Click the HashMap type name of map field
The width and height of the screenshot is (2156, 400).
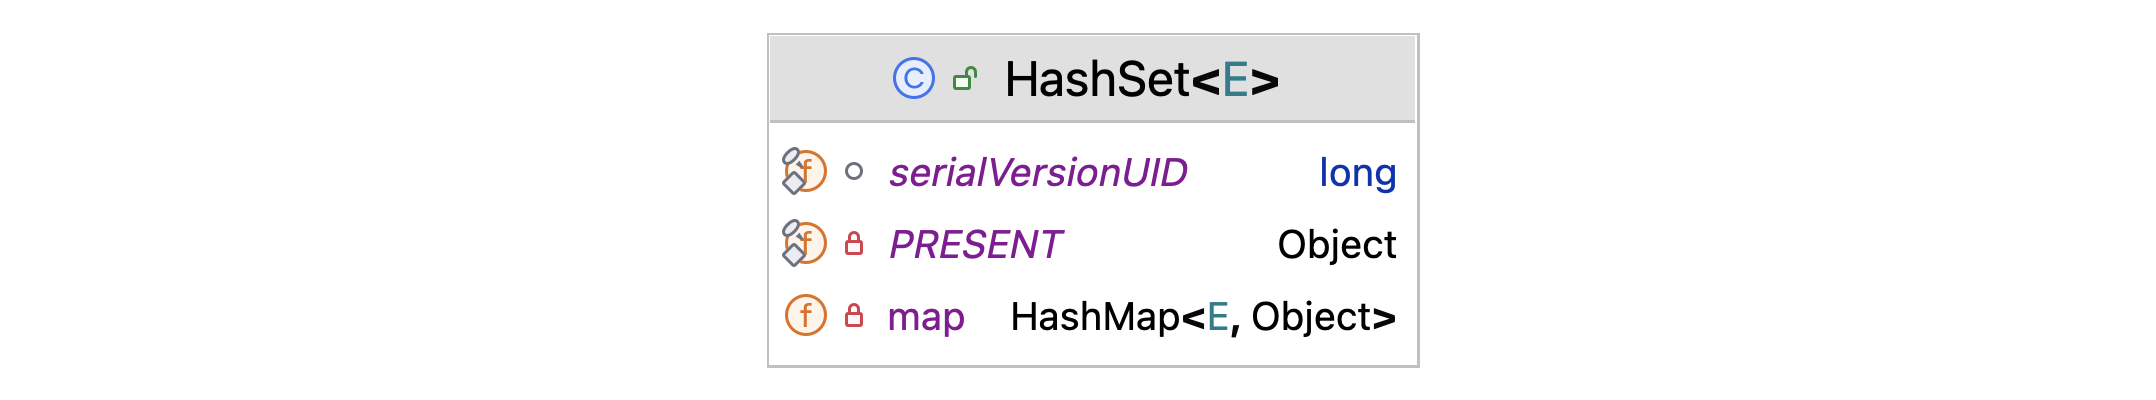pos(1095,317)
